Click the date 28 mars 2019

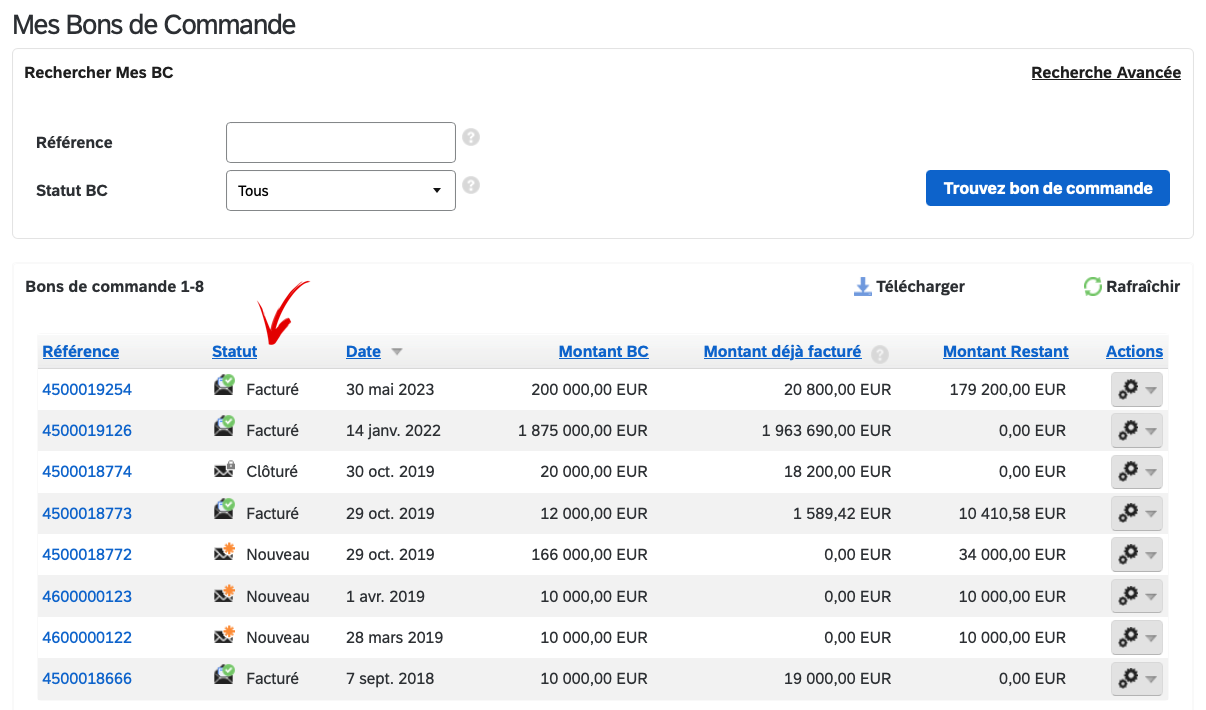pyautogui.click(x=394, y=637)
